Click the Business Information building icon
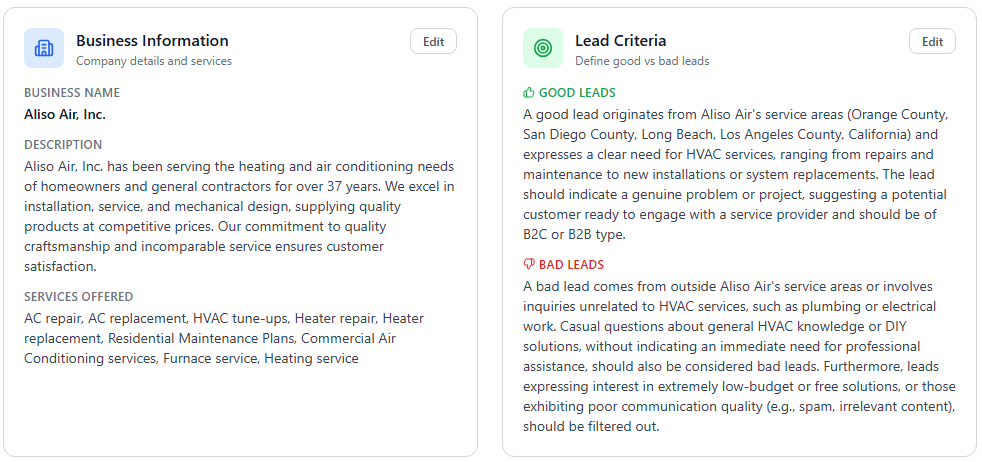The height and width of the screenshot is (462, 982). pos(44,48)
